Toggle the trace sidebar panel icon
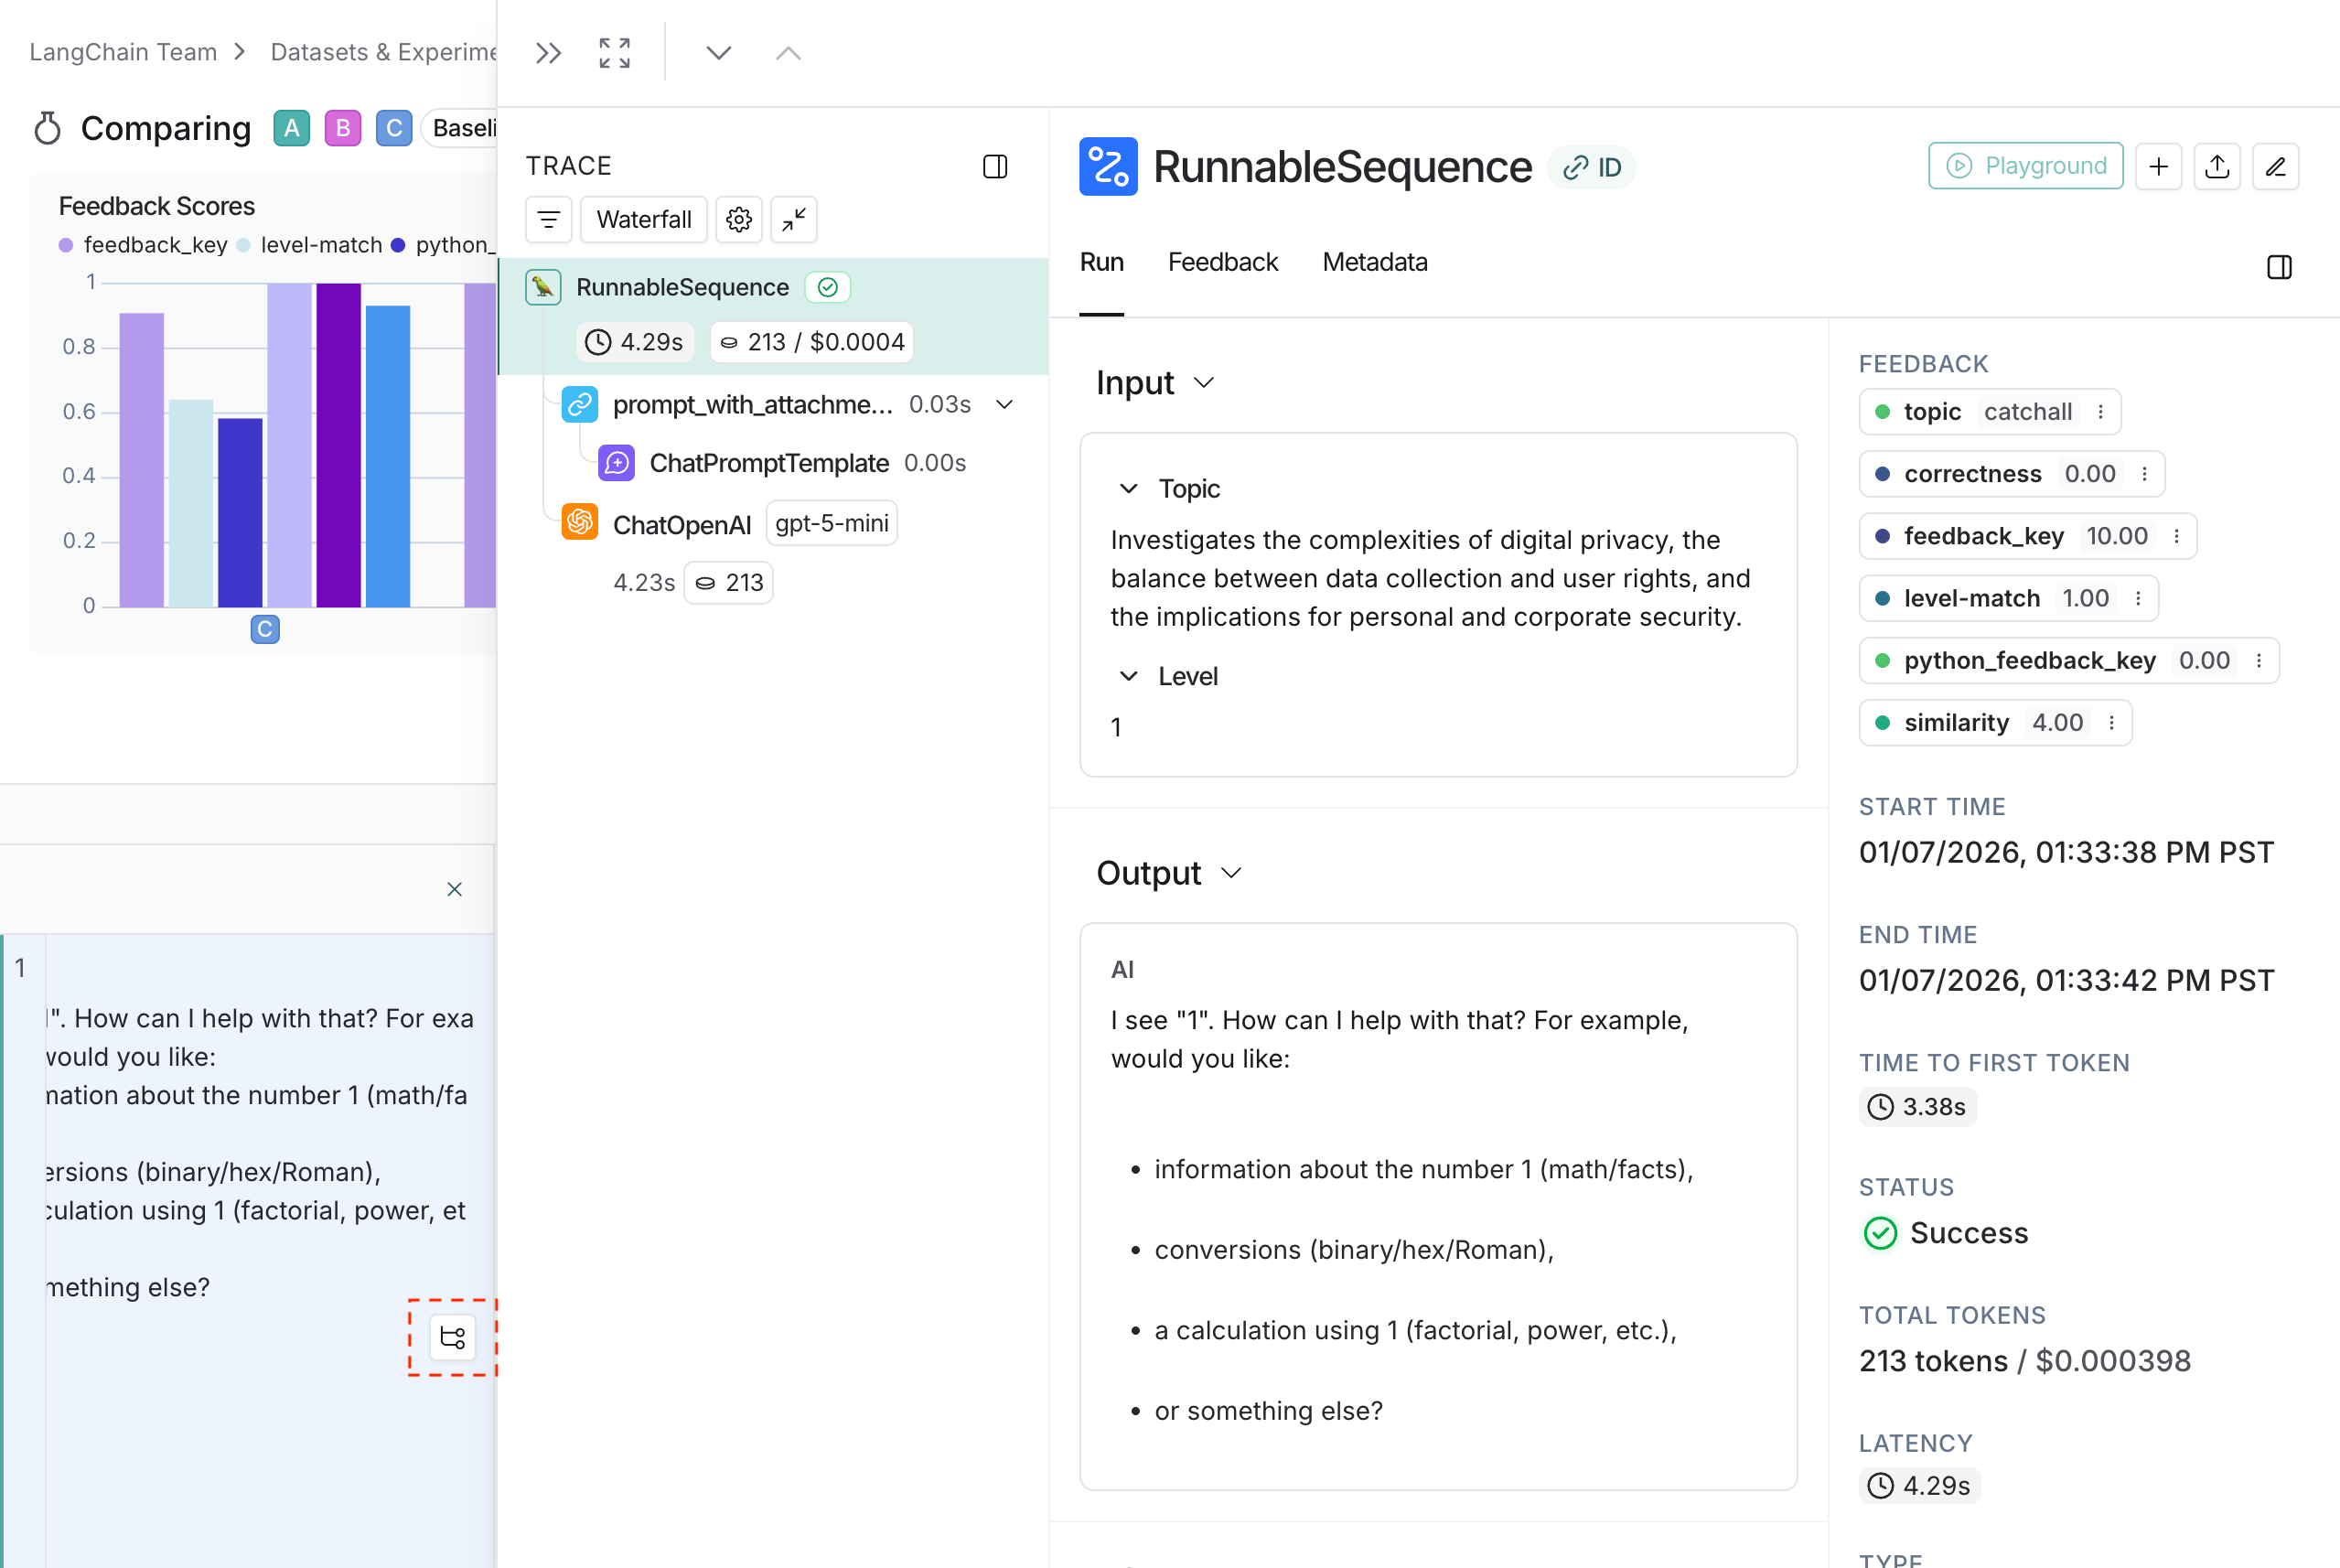Image resolution: width=2340 pixels, height=1568 pixels. pyautogui.click(x=995, y=166)
